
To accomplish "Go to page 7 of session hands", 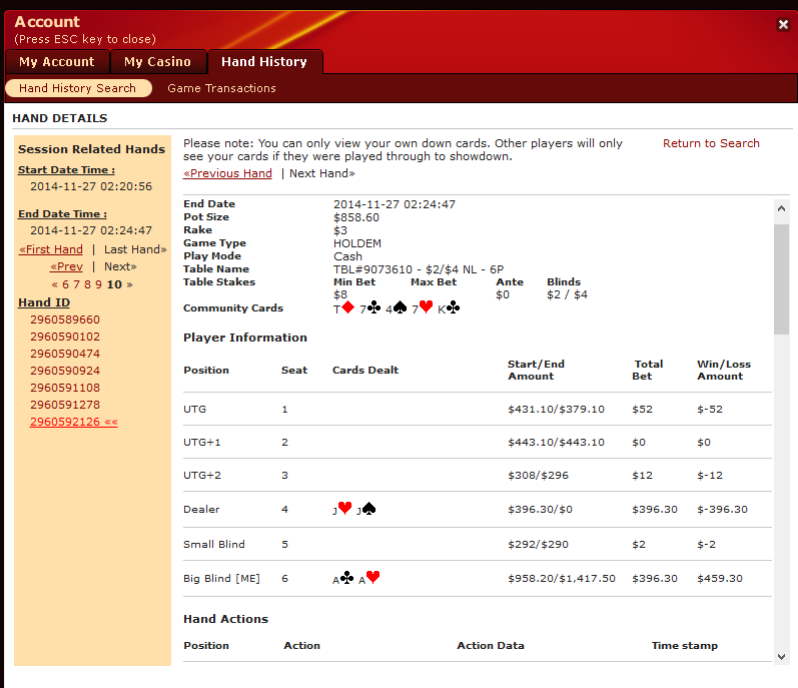I will pos(76,284).
